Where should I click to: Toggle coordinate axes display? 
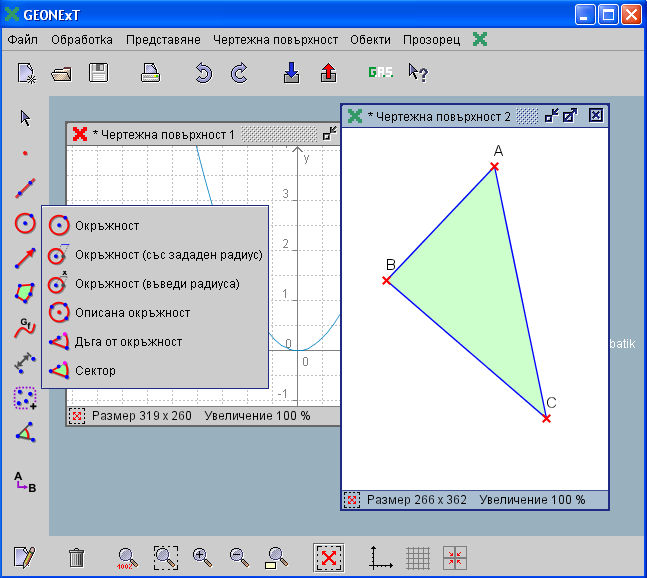[380, 558]
